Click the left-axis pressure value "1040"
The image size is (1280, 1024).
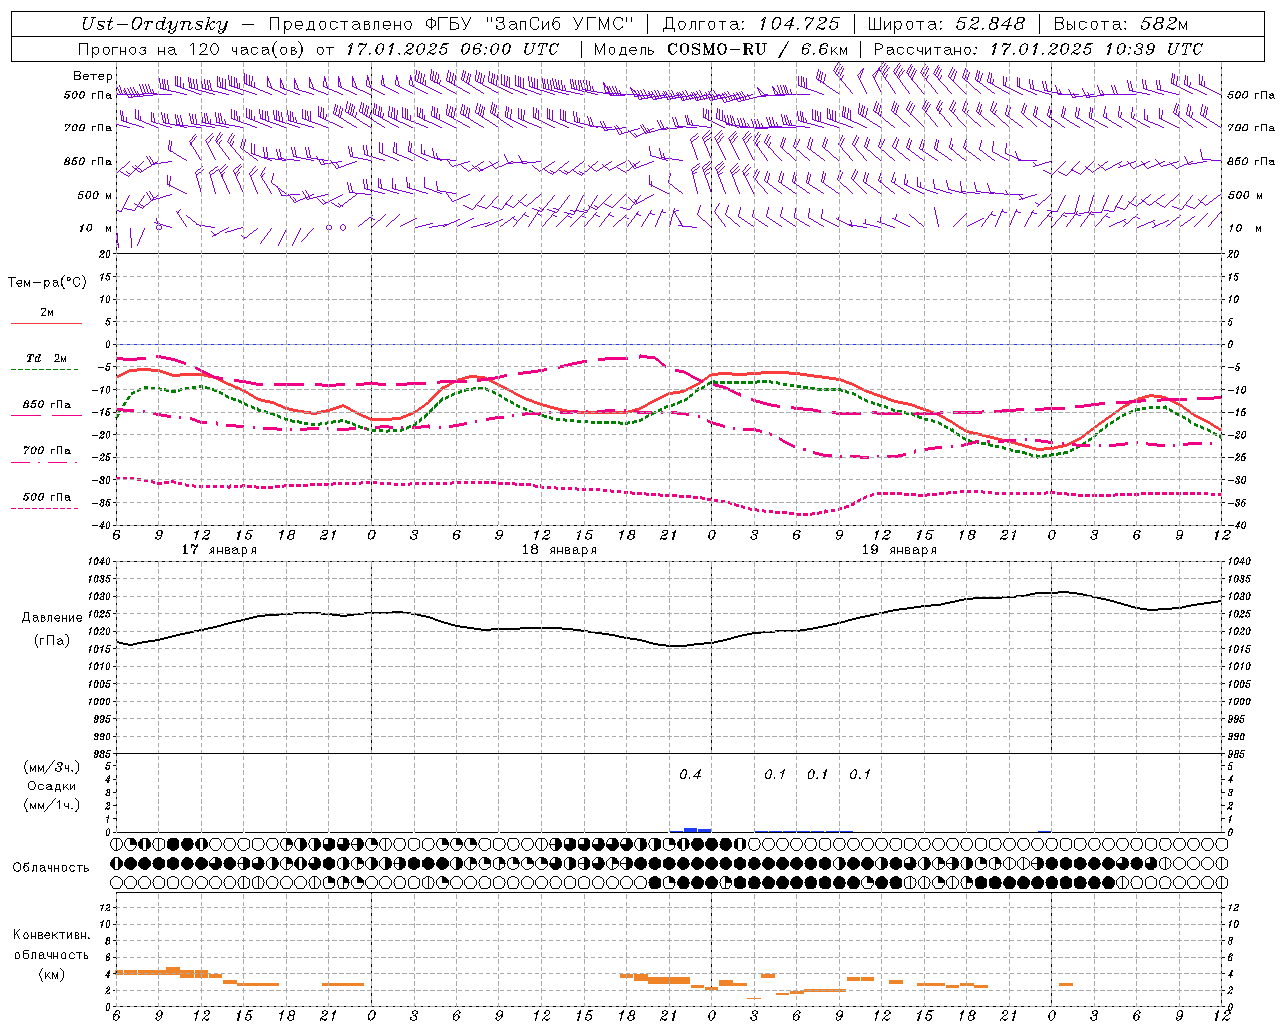click(100, 562)
